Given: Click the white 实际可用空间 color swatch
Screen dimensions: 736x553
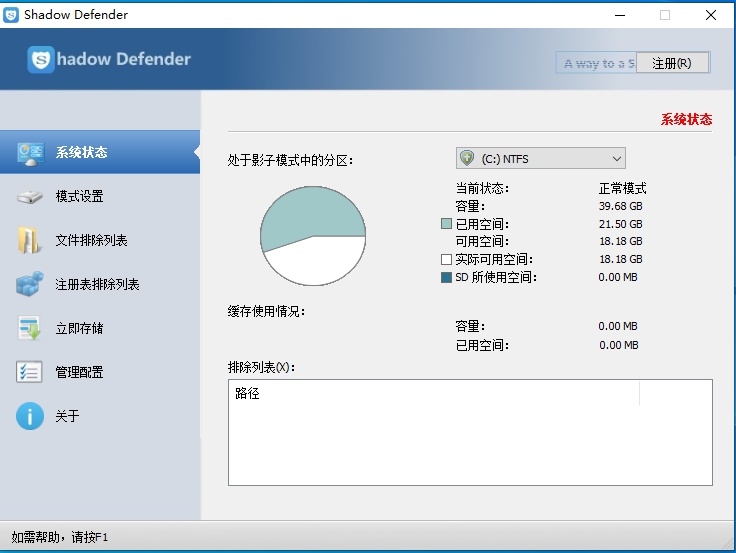Looking at the screenshot, I should pyautogui.click(x=446, y=259).
